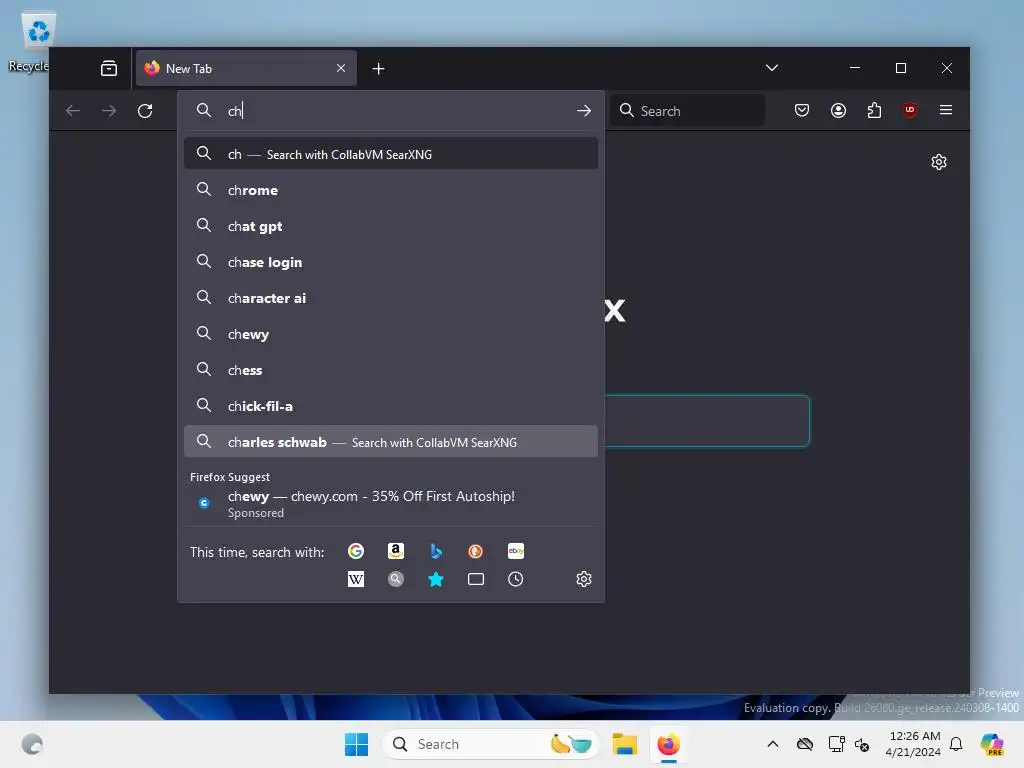Focus the address bar text field
The height and width of the screenshot is (768, 1024).
point(398,110)
